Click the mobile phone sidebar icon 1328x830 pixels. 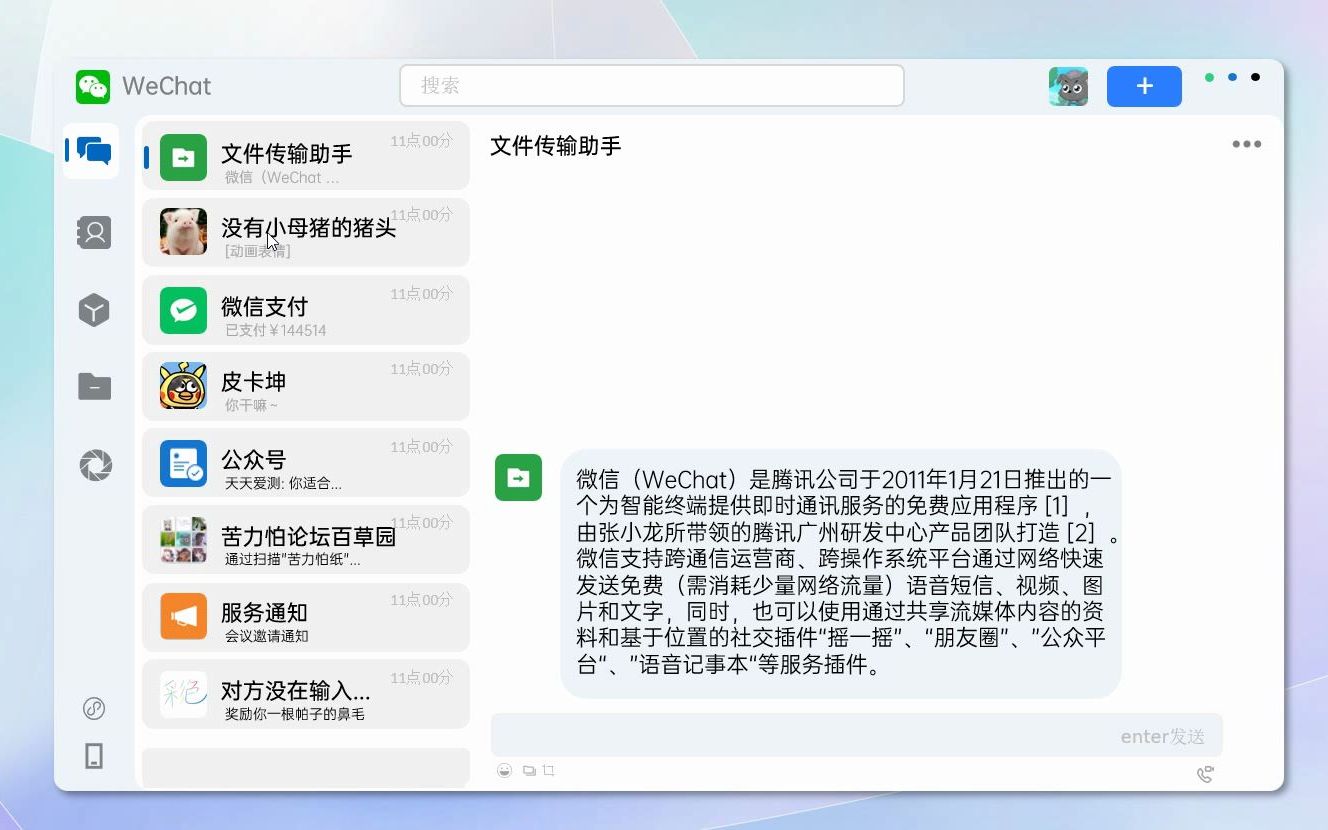coord(94,756)
